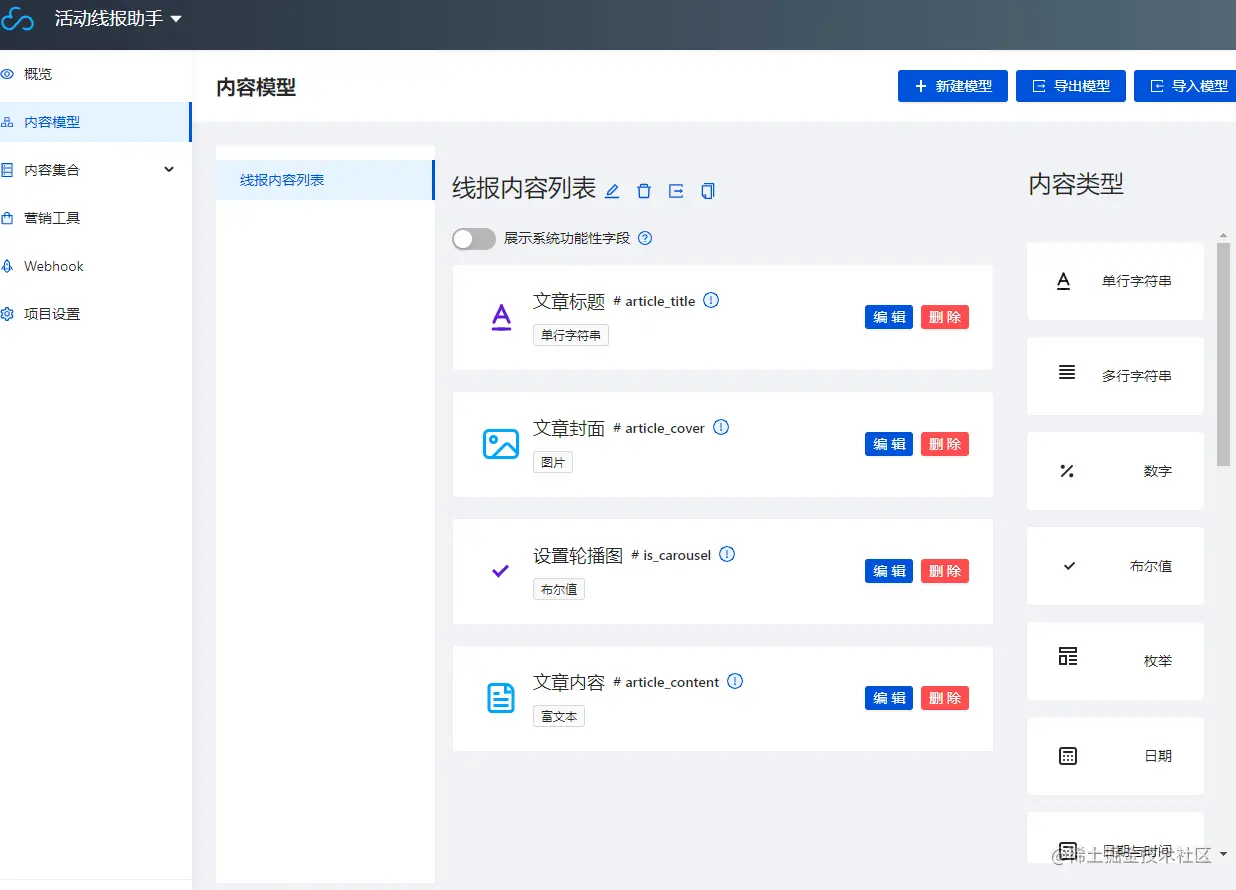The height and width of the screenshot is (890, 1236).
Task: Expand the 内容集合 chevron arrow
Action: (x=169, y=170)
